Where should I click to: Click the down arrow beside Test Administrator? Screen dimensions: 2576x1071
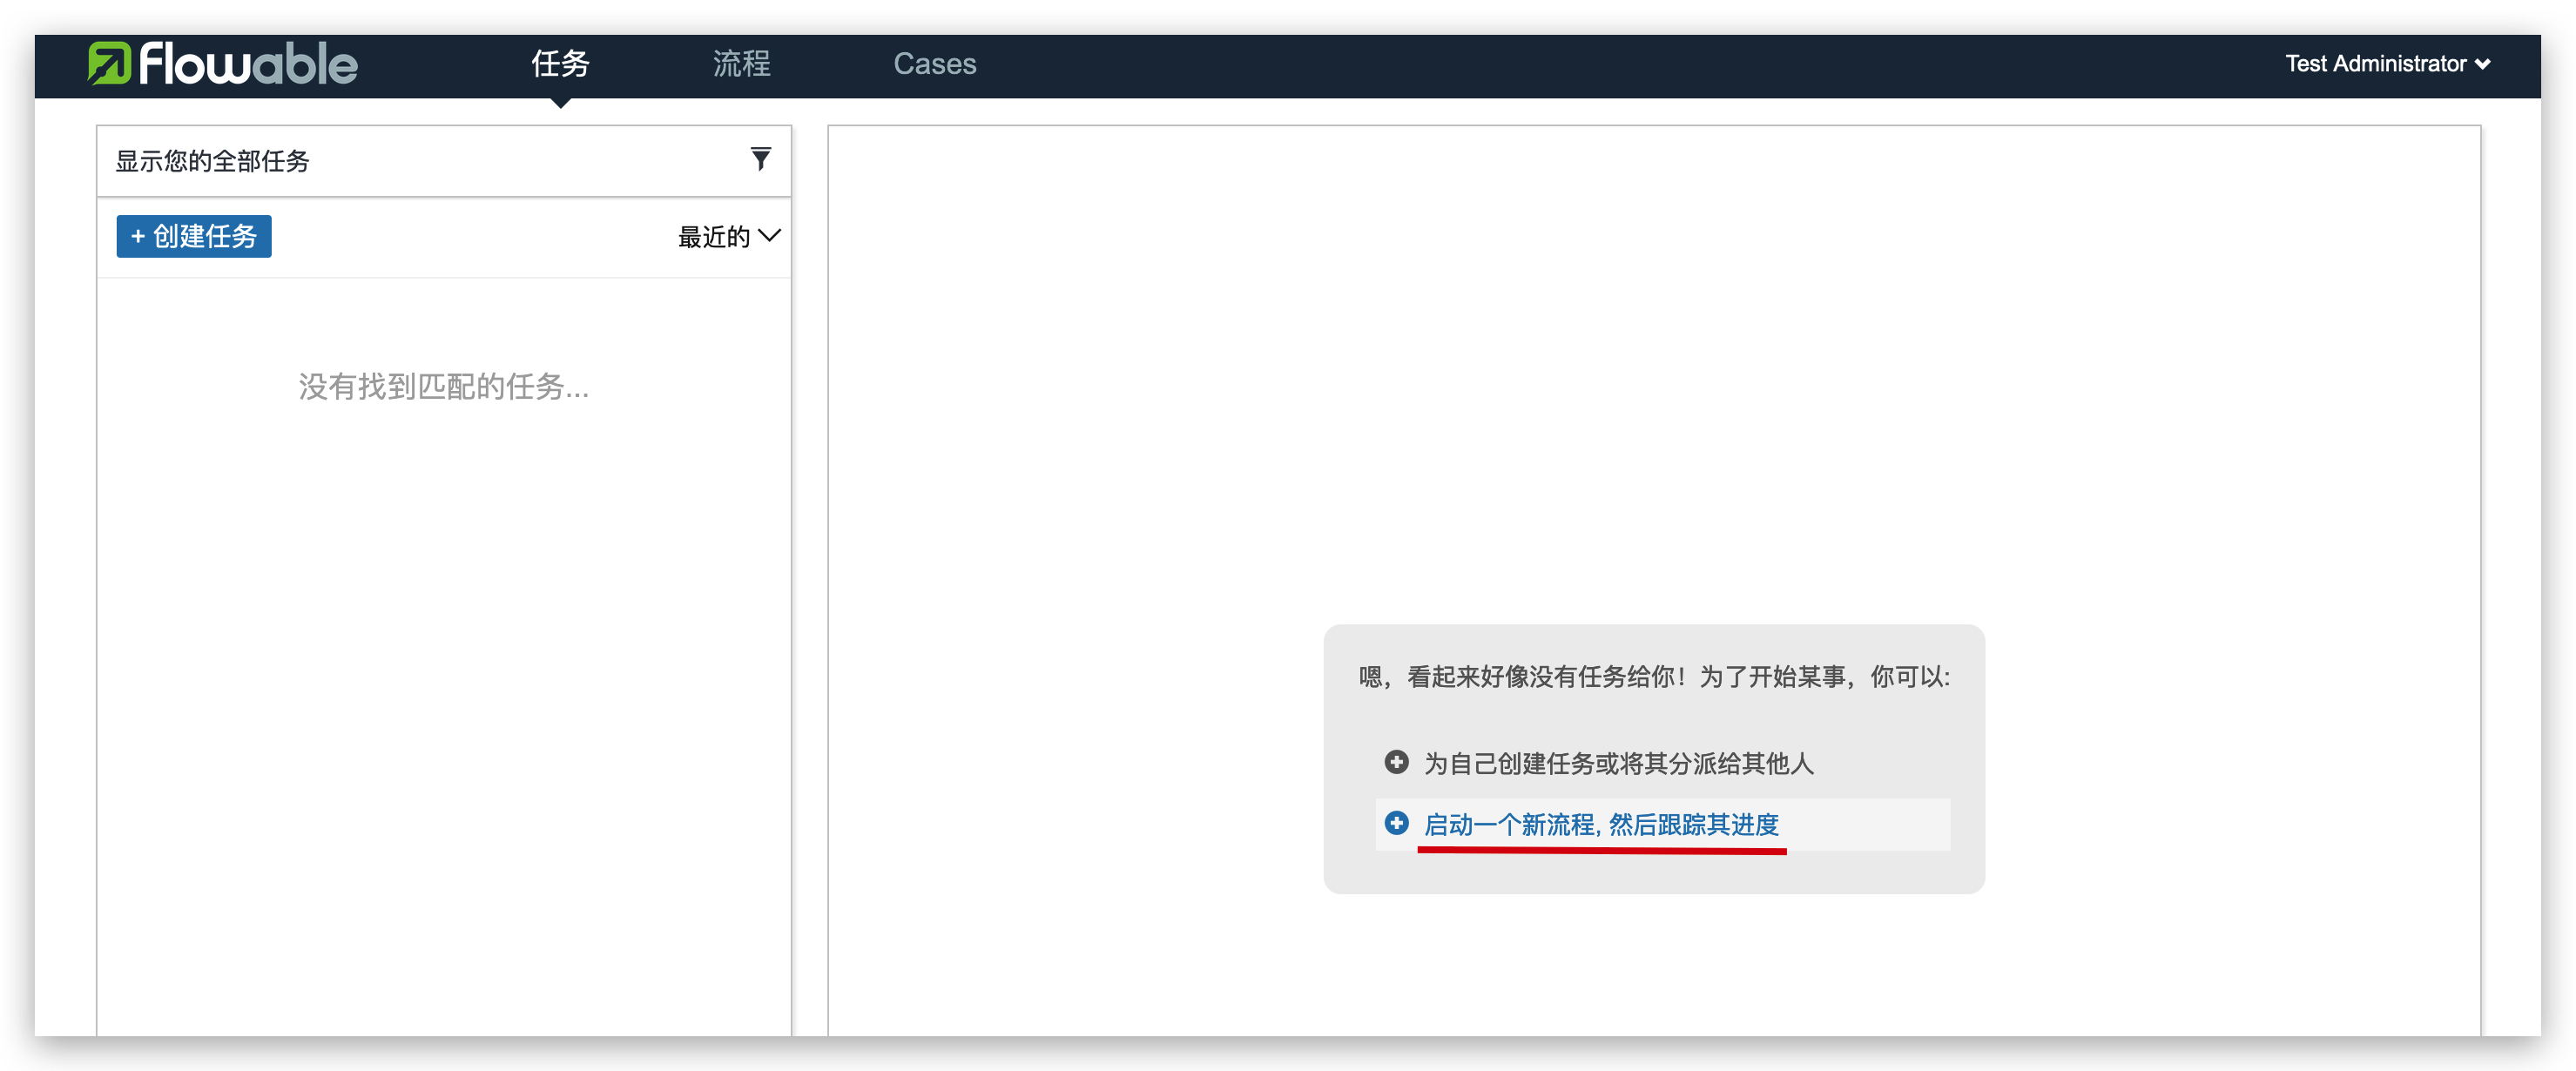pos(2482,64)
